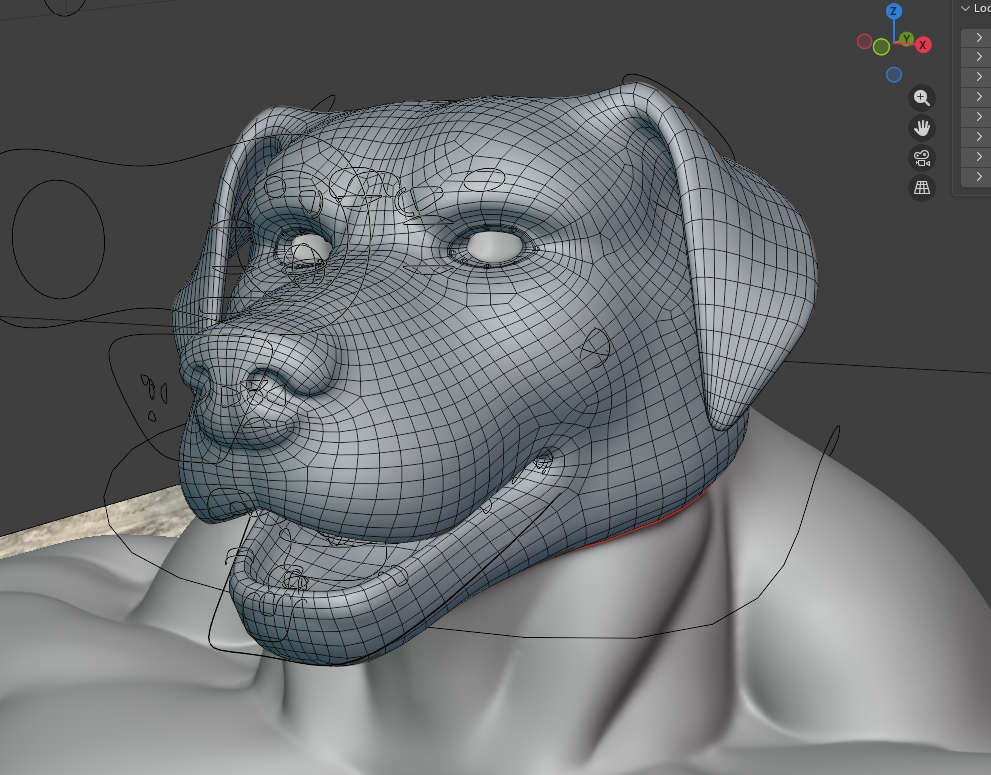Expand the first collapsed sub-panel row
This screenshot has width=991, height=775.
coord(978,37)
